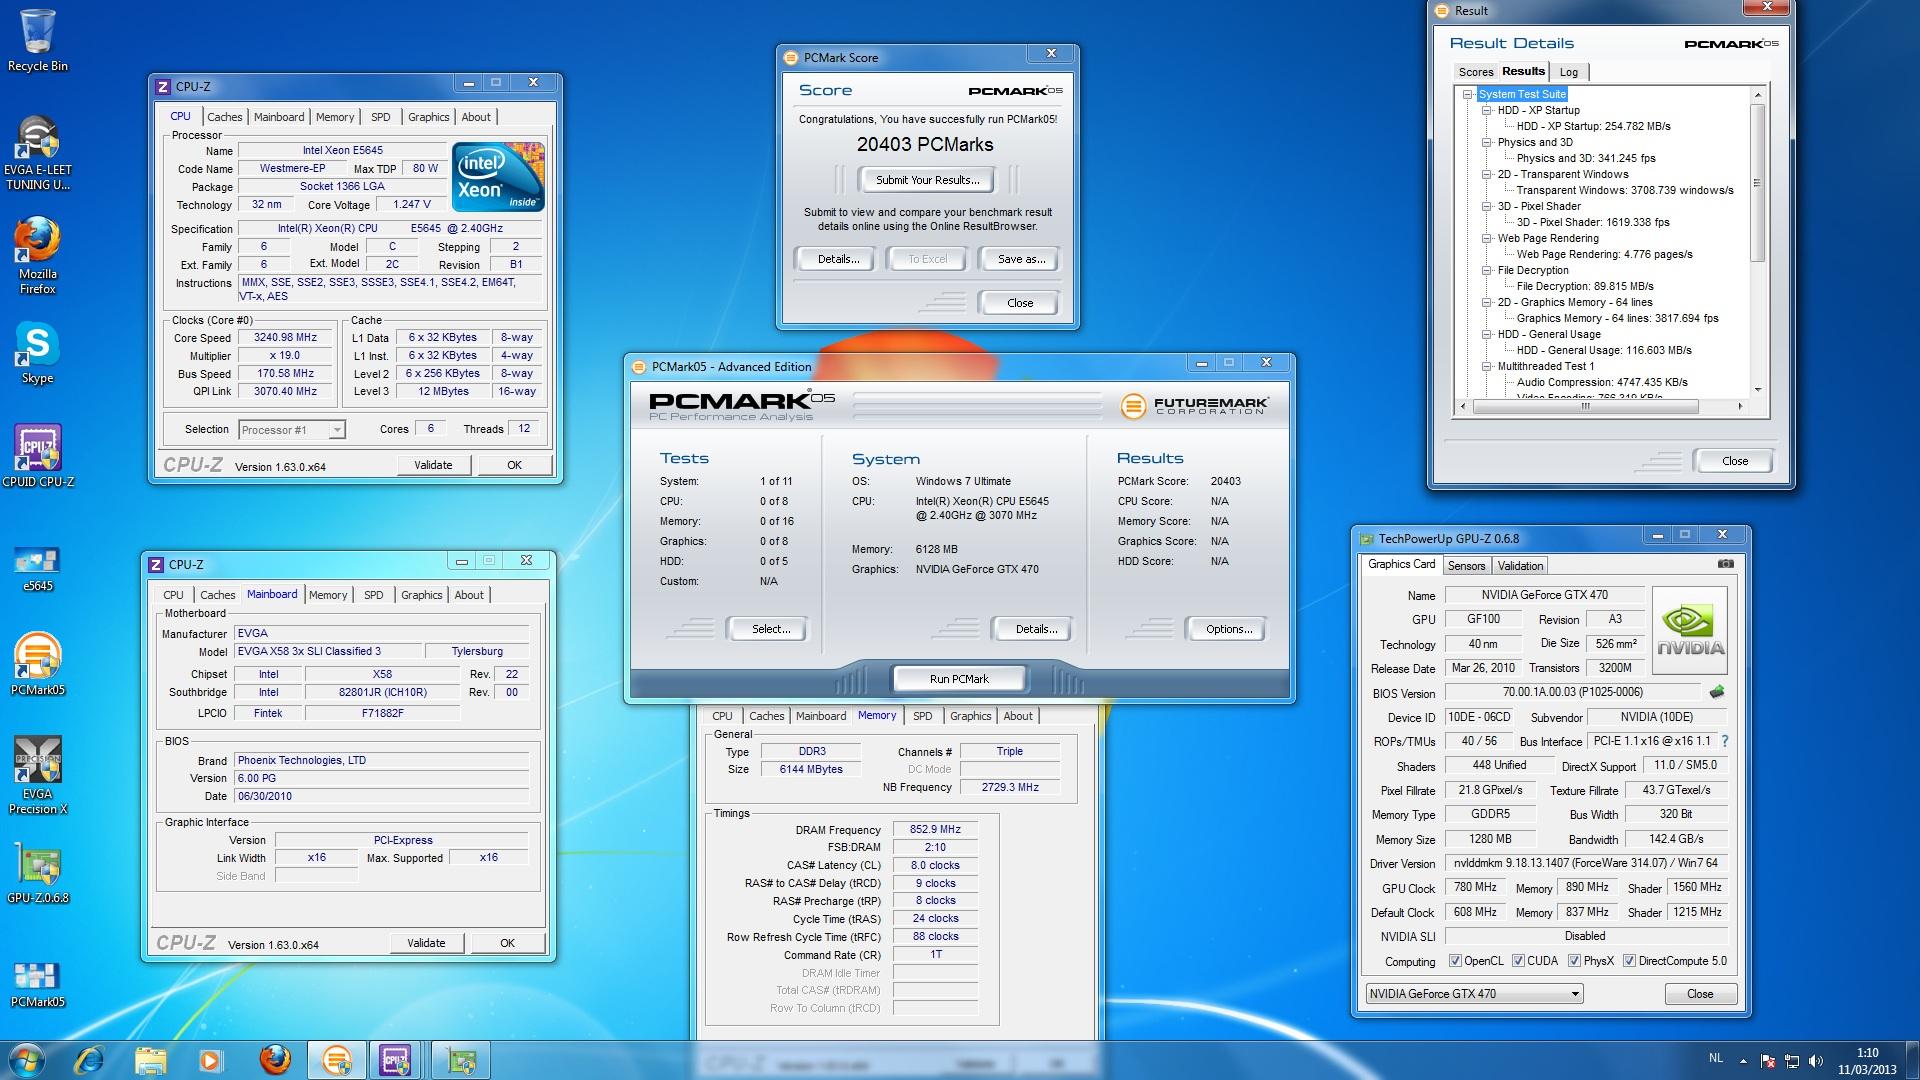Open the Validation tab in GPU-Z

1520,566
